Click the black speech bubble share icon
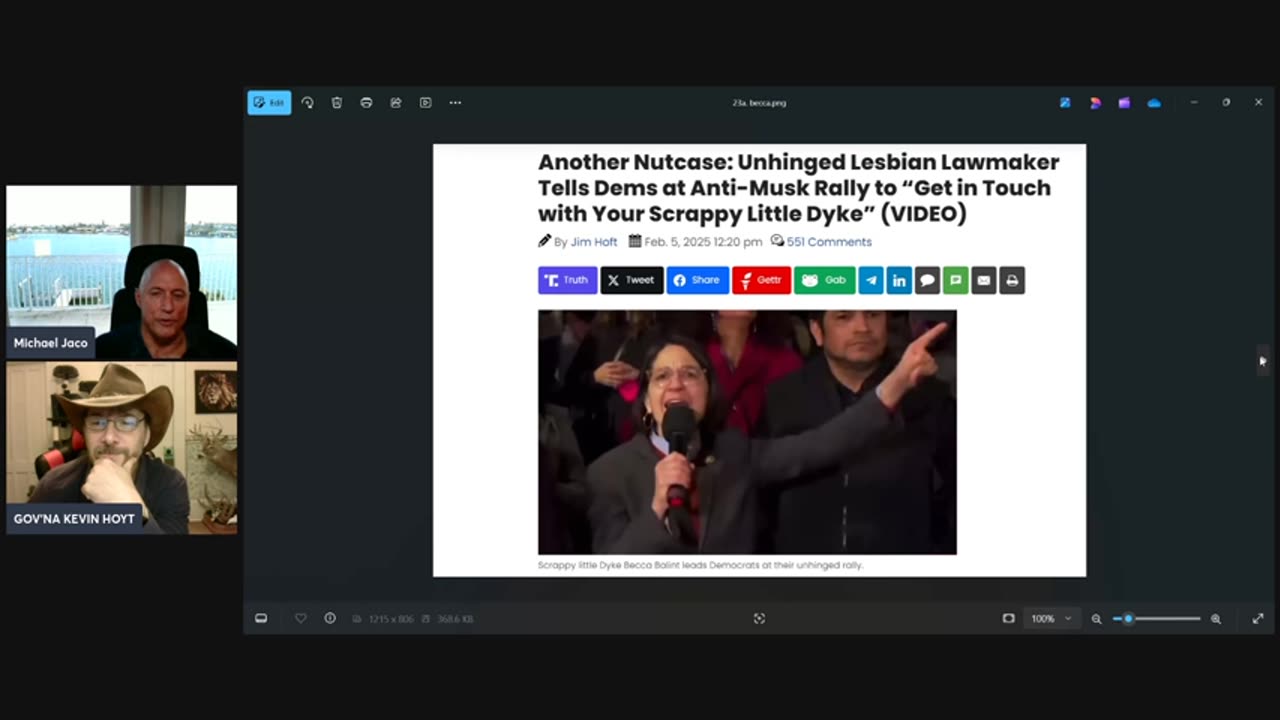Screen dimensions: 1280x720 pyautogui.click(x=927, y=280)
